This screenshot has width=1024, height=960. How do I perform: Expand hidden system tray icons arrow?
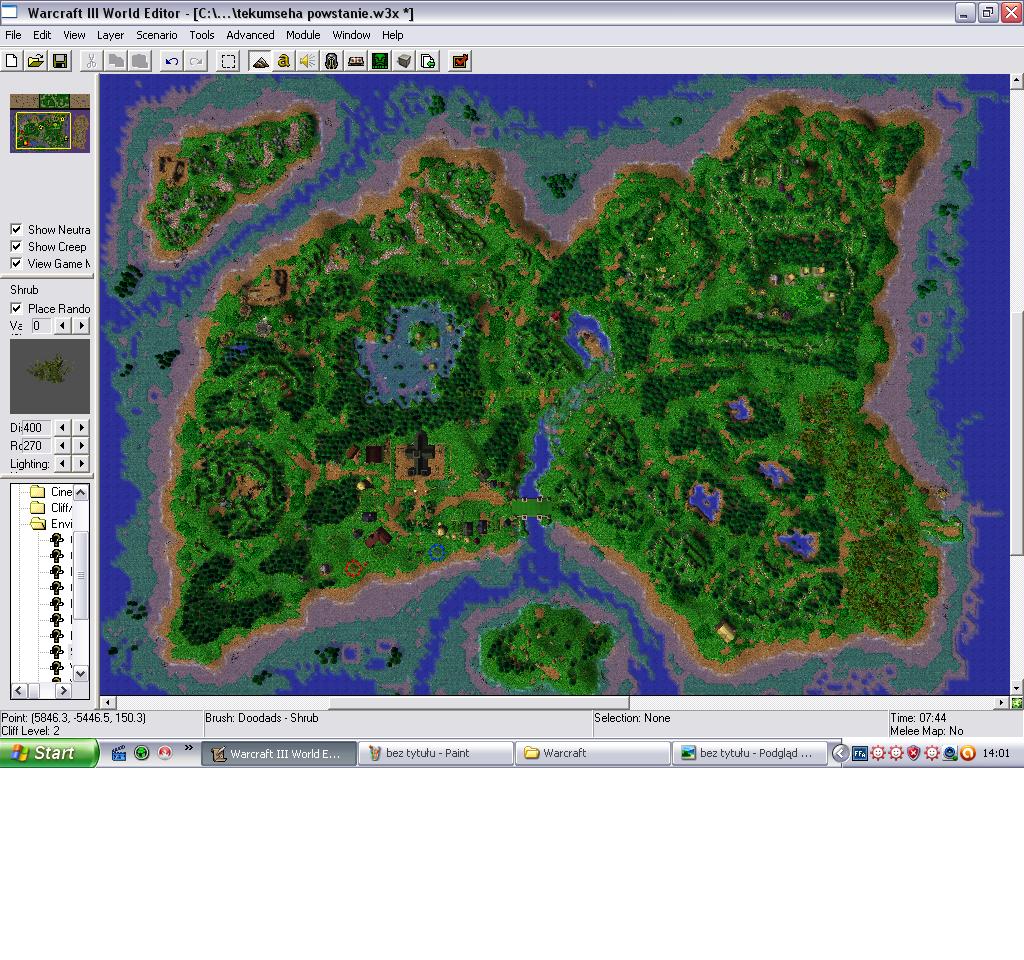[840, 753]
